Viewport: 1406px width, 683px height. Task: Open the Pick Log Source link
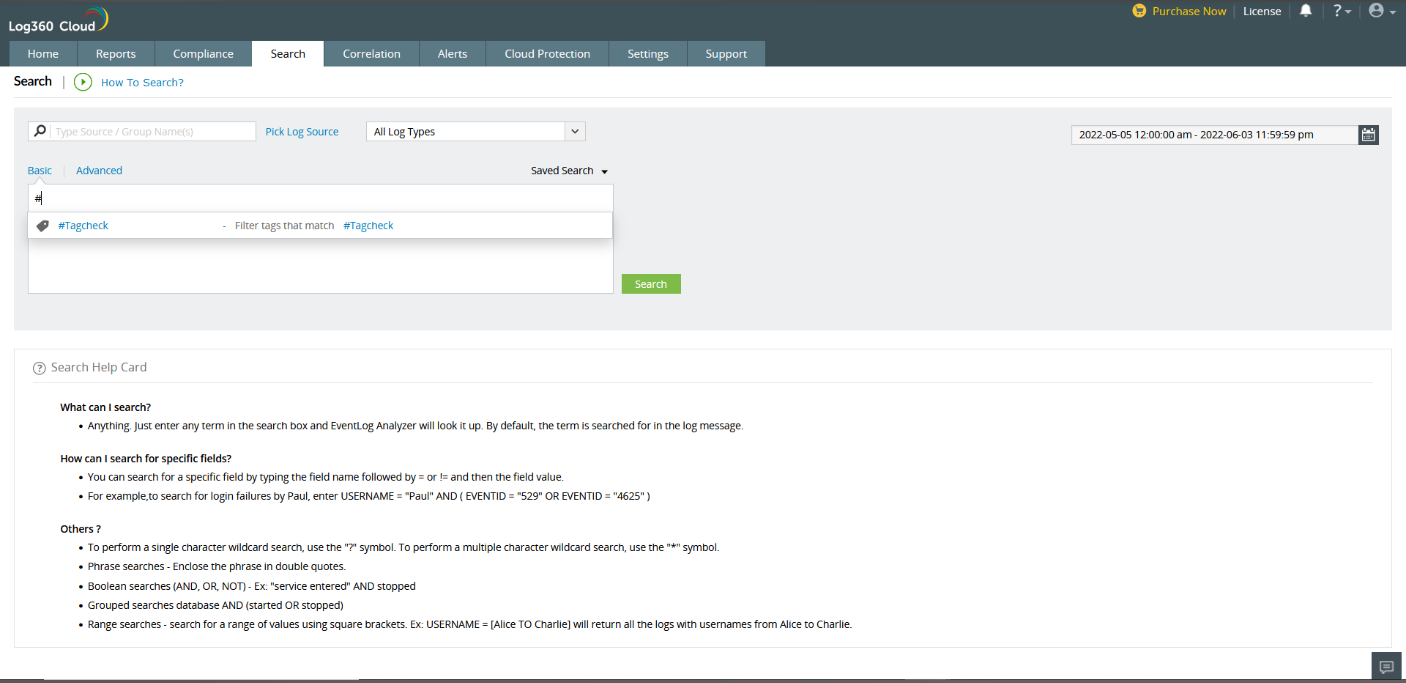[301, 130]
